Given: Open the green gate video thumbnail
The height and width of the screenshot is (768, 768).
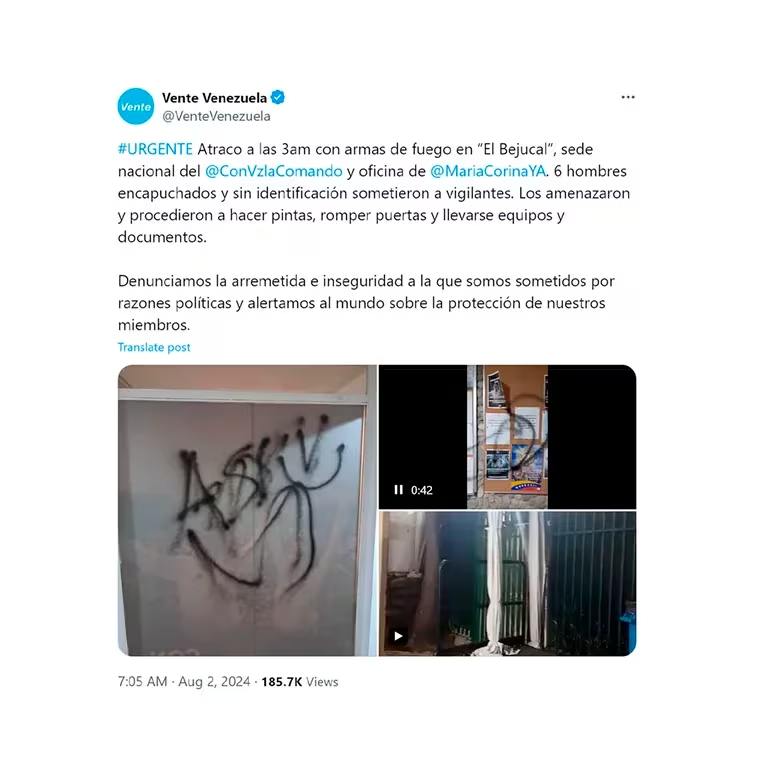Looking at the screenshot, I should point(507,584).
